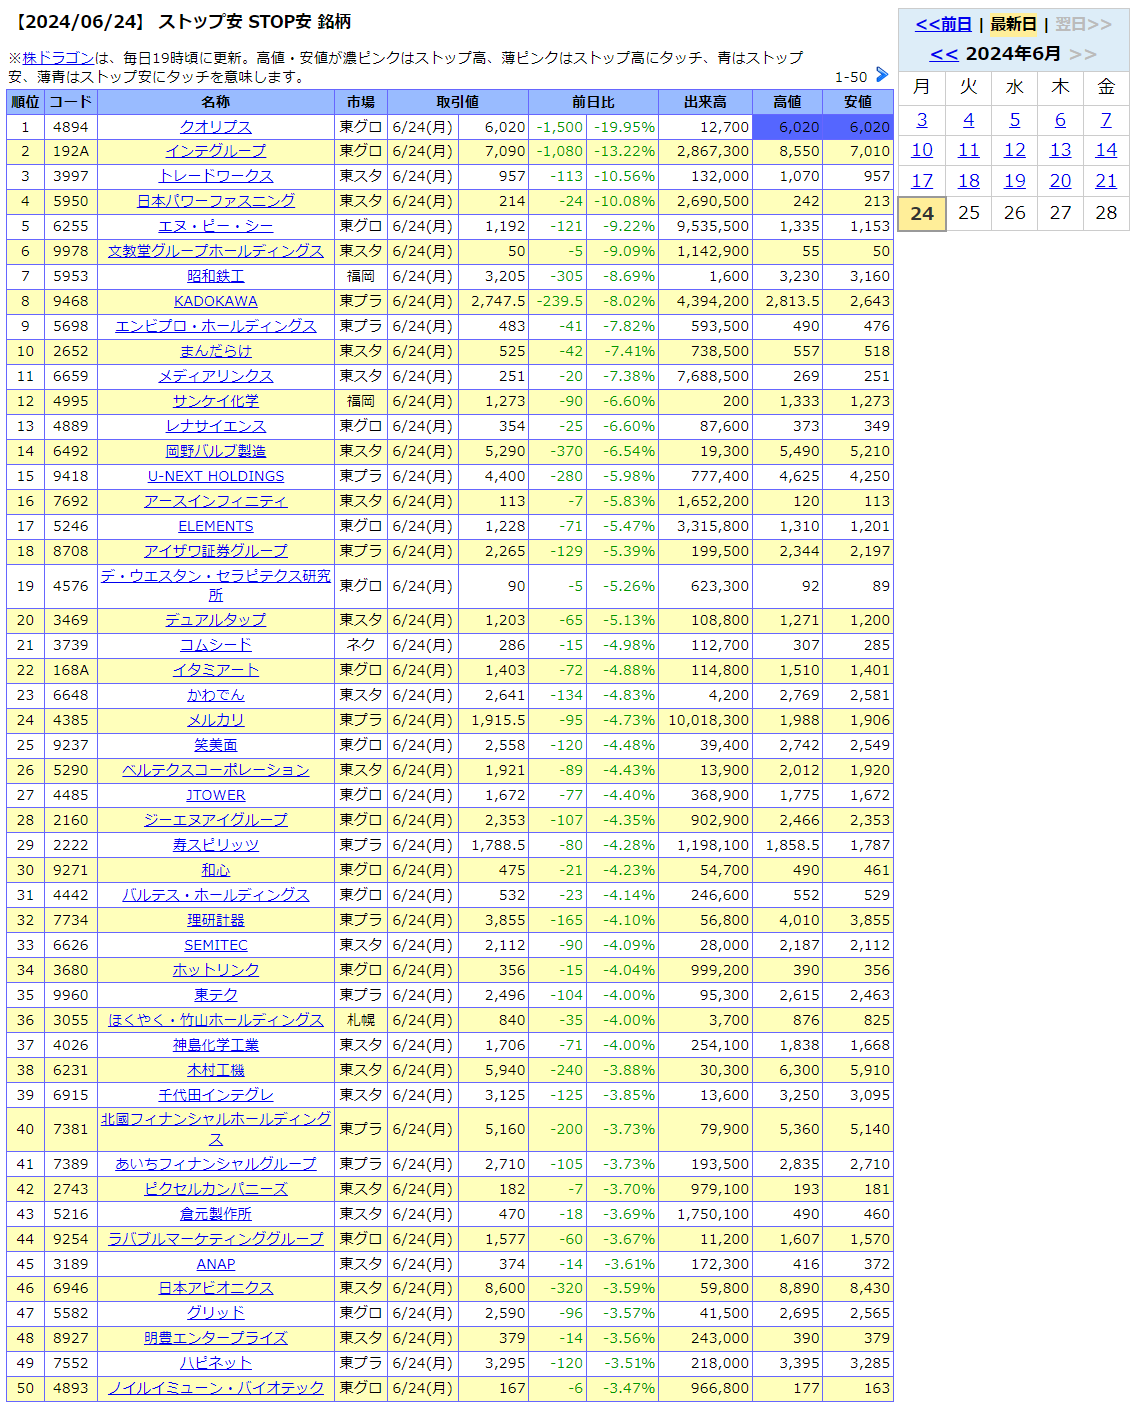
Task: Click the -19.95% change value
Action: tap(625, 127)
